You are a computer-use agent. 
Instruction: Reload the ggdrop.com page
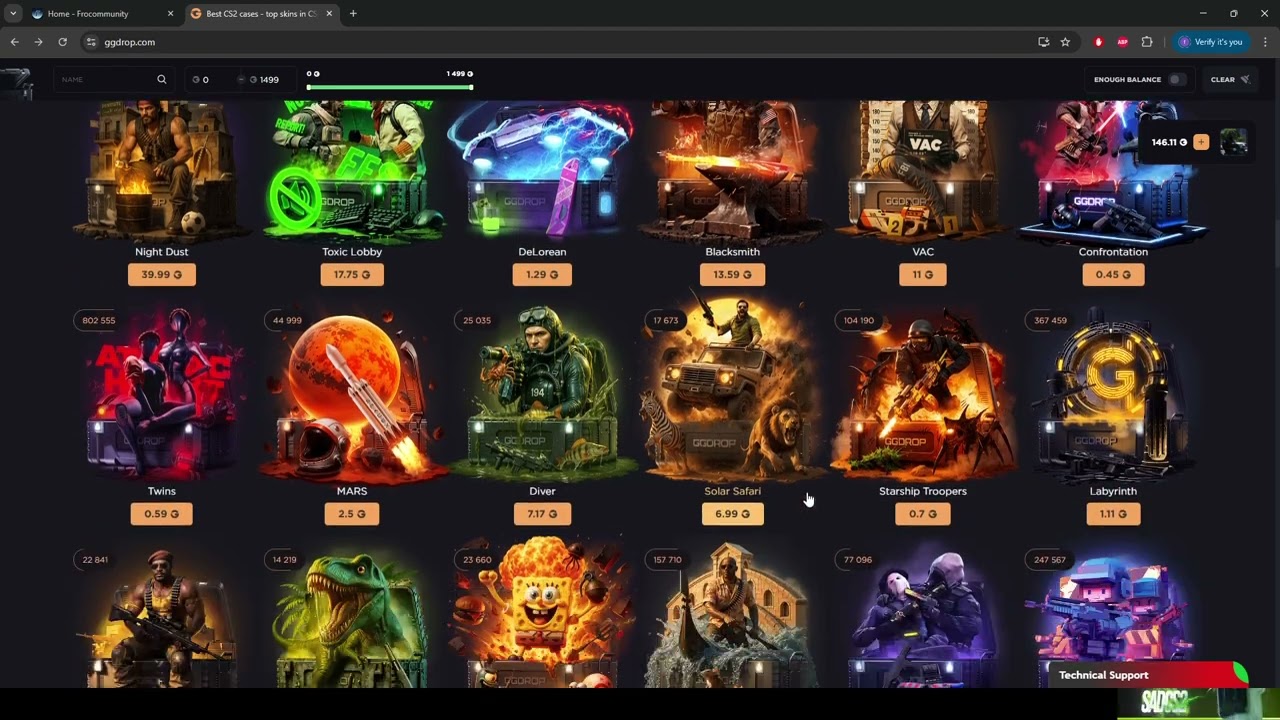tap(62, 42)
